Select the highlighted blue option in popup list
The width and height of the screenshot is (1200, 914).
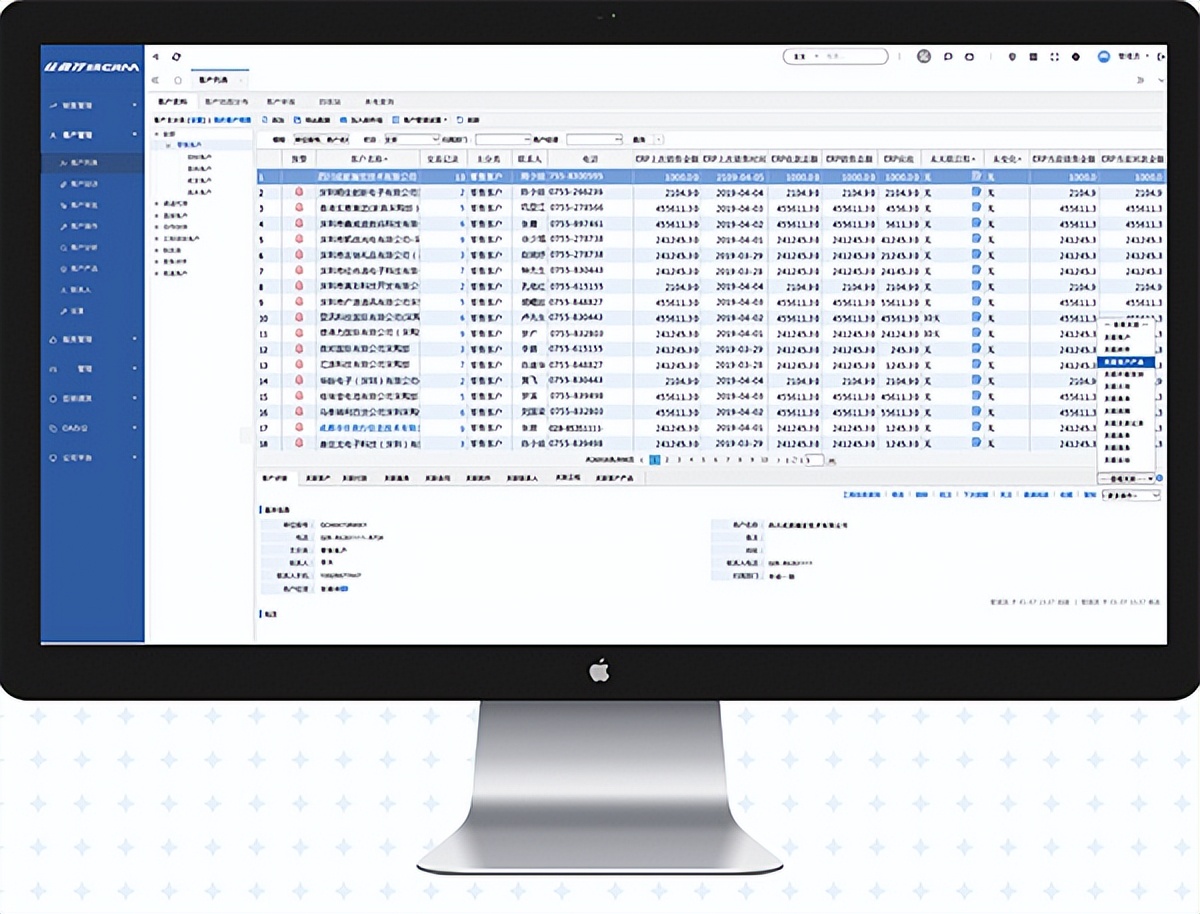(1126, 362)
